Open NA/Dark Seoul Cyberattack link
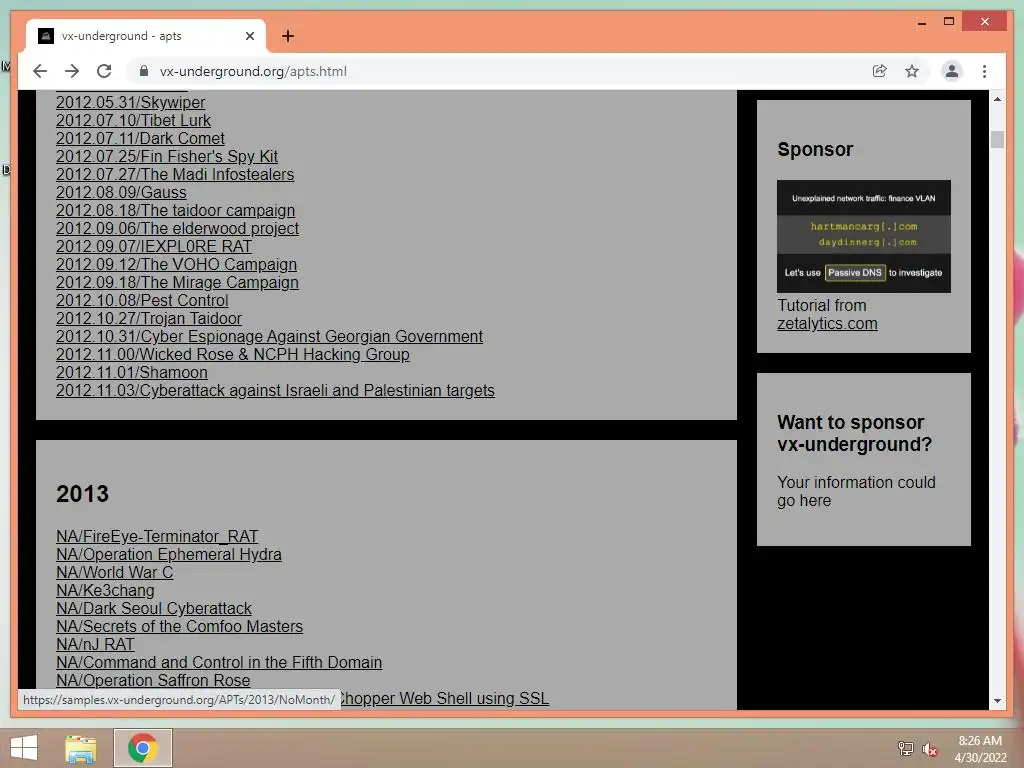The width and height of the screenshot is (1024, 768). tap(154, 608)
